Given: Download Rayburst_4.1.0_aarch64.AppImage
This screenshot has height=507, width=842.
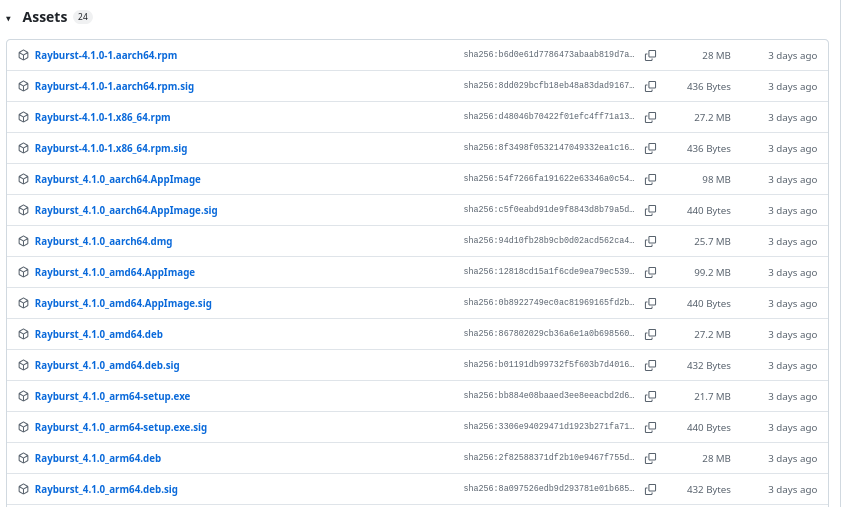Looking at the screenshot, I should (x=118, y=179).
